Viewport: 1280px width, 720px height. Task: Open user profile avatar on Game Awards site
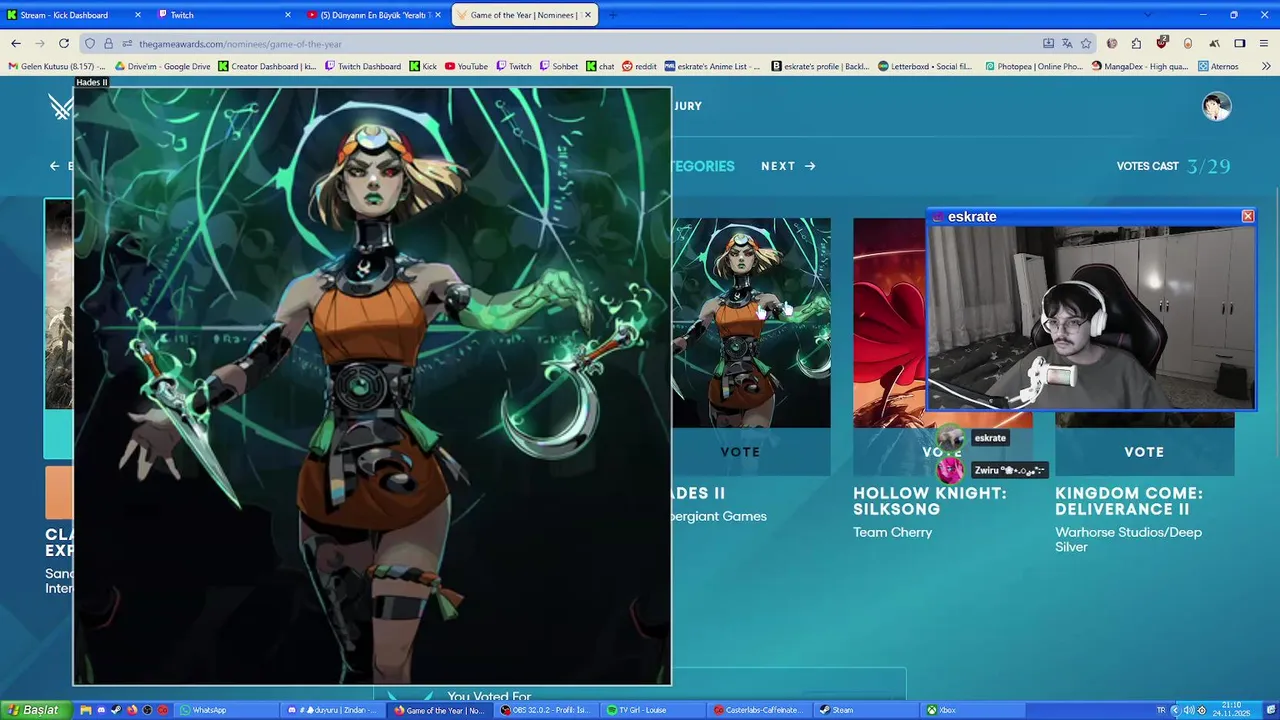click(x=1216, y=106)
